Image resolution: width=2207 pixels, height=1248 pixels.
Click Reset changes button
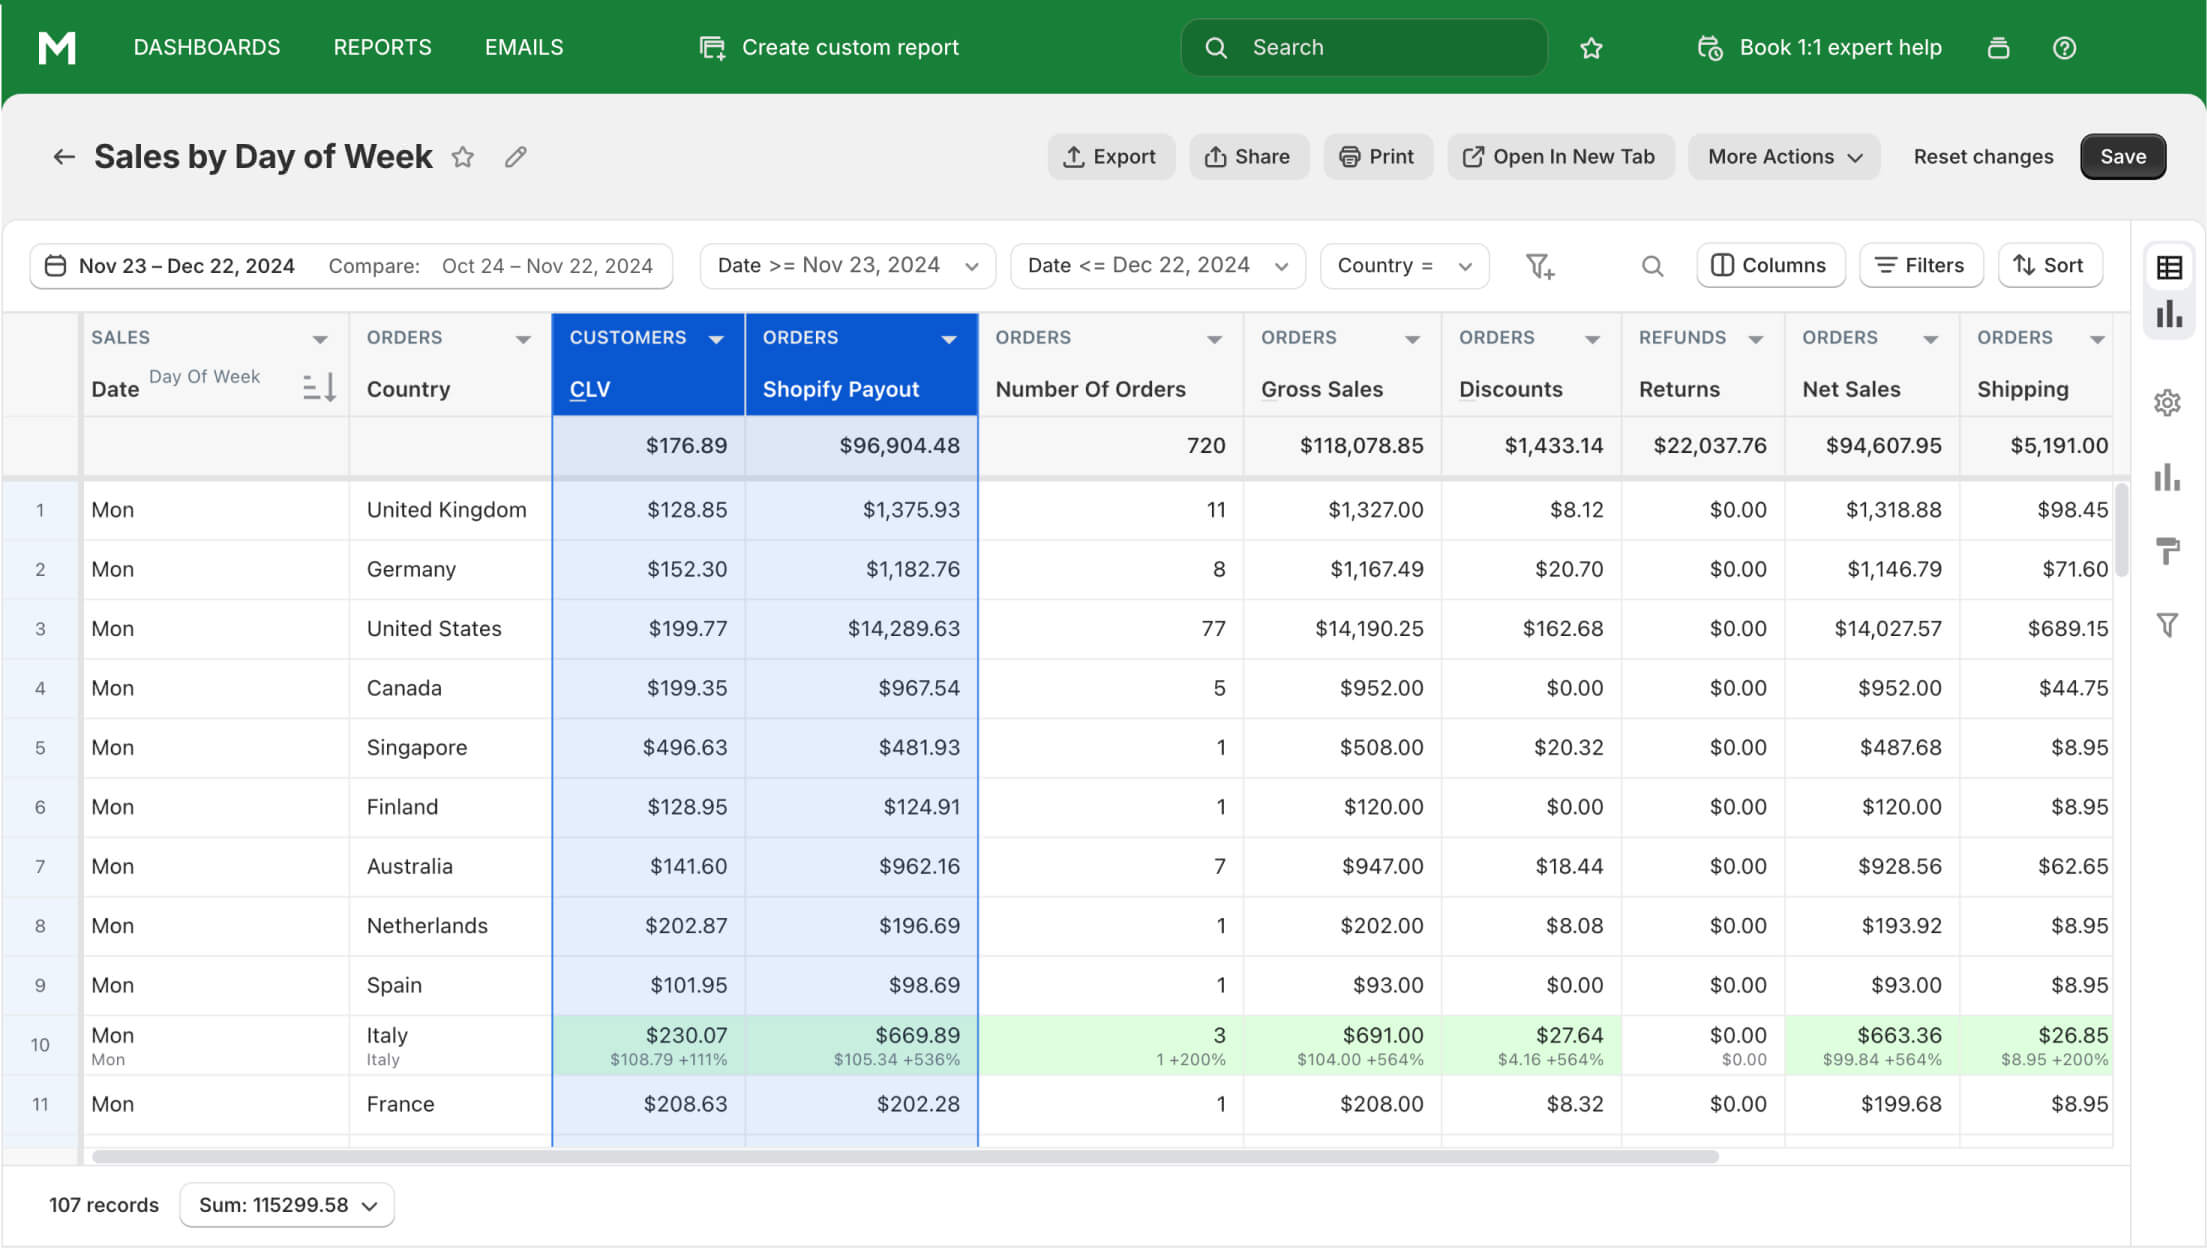click(1983, 155)
